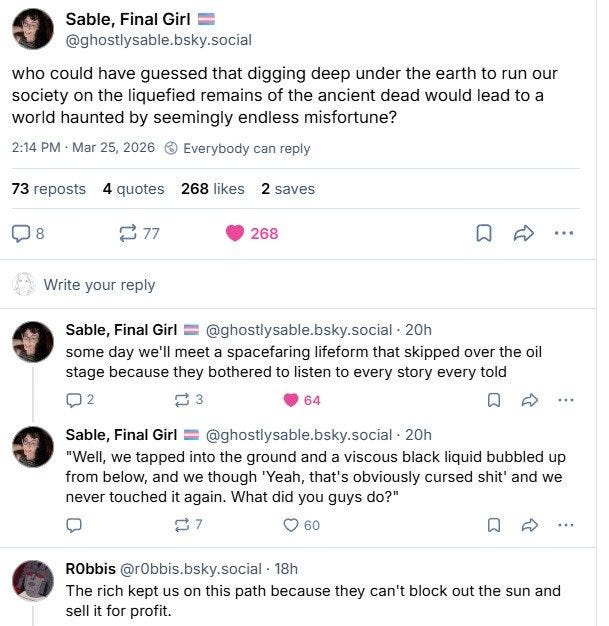Open options menu on viscous black liquid reply

[x=565, y=525]
